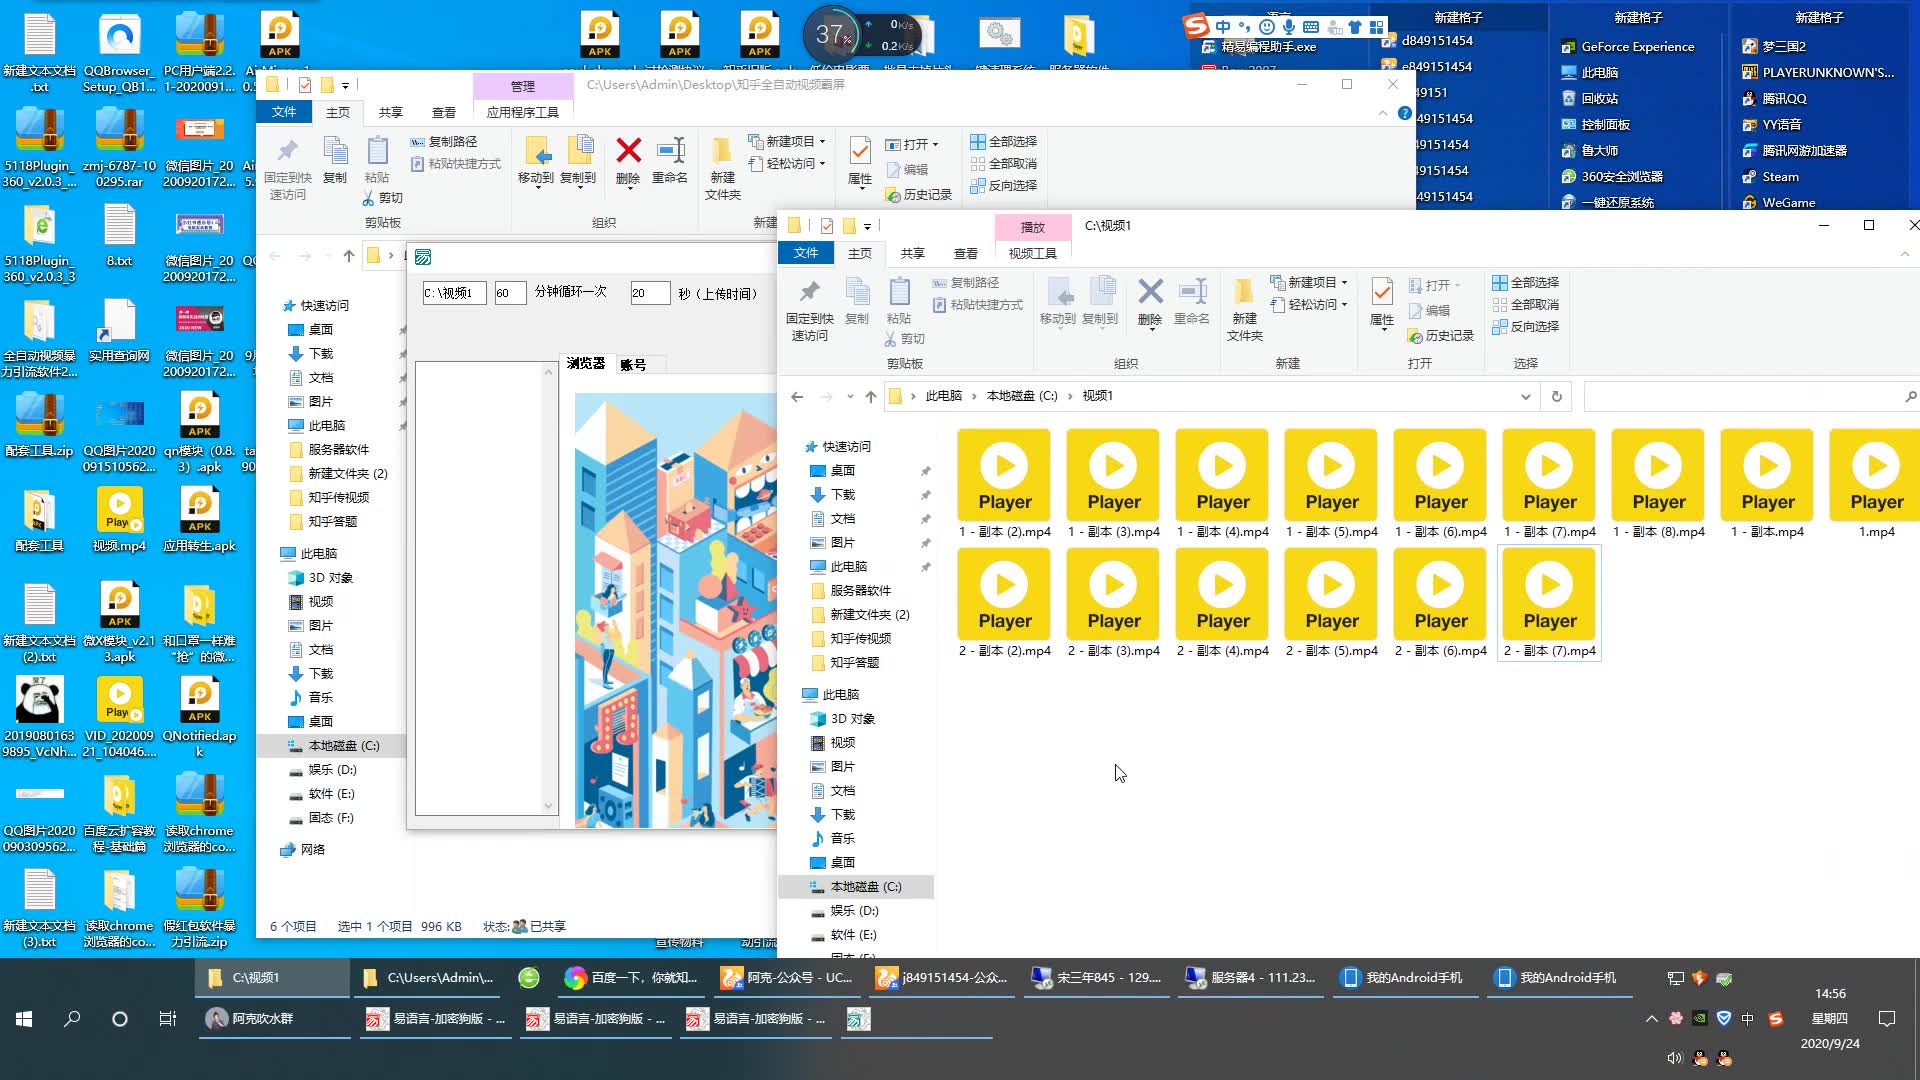Click 反向选择 in 视频1 window
Screen dimensions: 1920x1080
pos(1525,327)
